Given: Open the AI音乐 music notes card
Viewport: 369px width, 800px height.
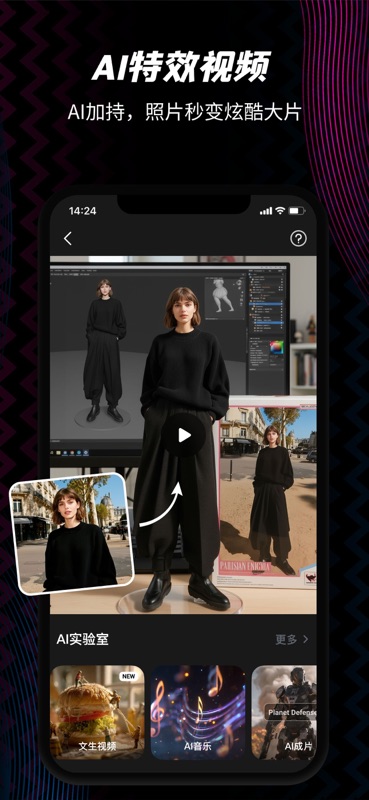Looking at the screenshot, I should [198, 712].
